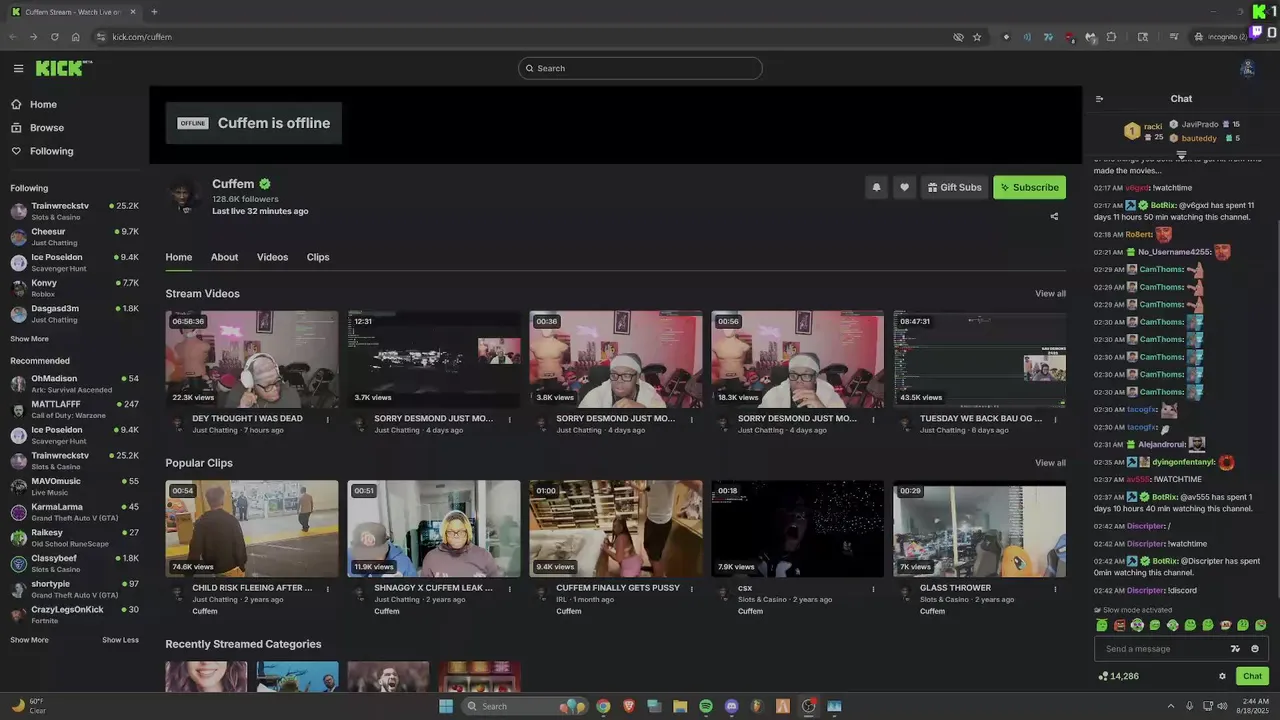Click the browser address bar URL

click(x=142, y=37)
